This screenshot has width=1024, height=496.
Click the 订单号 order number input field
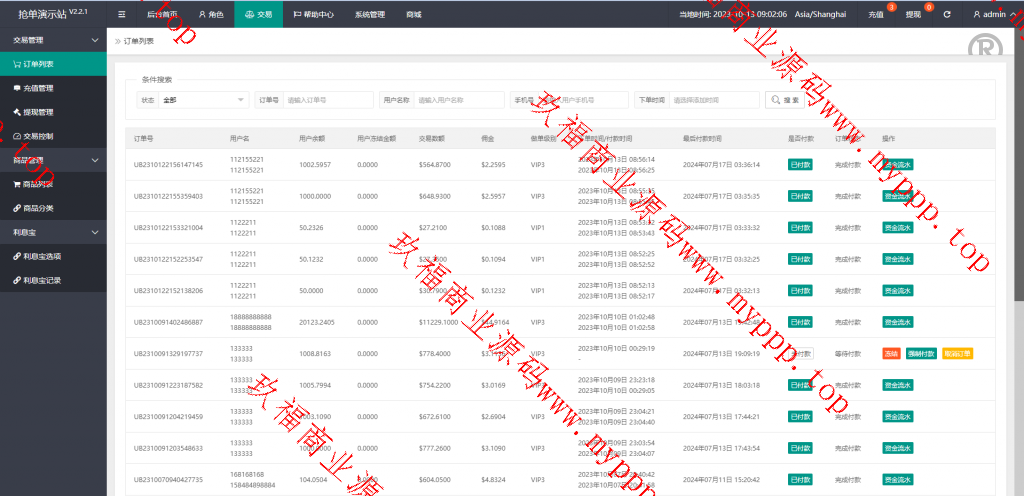pyautogui.click(x=326, y=100)
